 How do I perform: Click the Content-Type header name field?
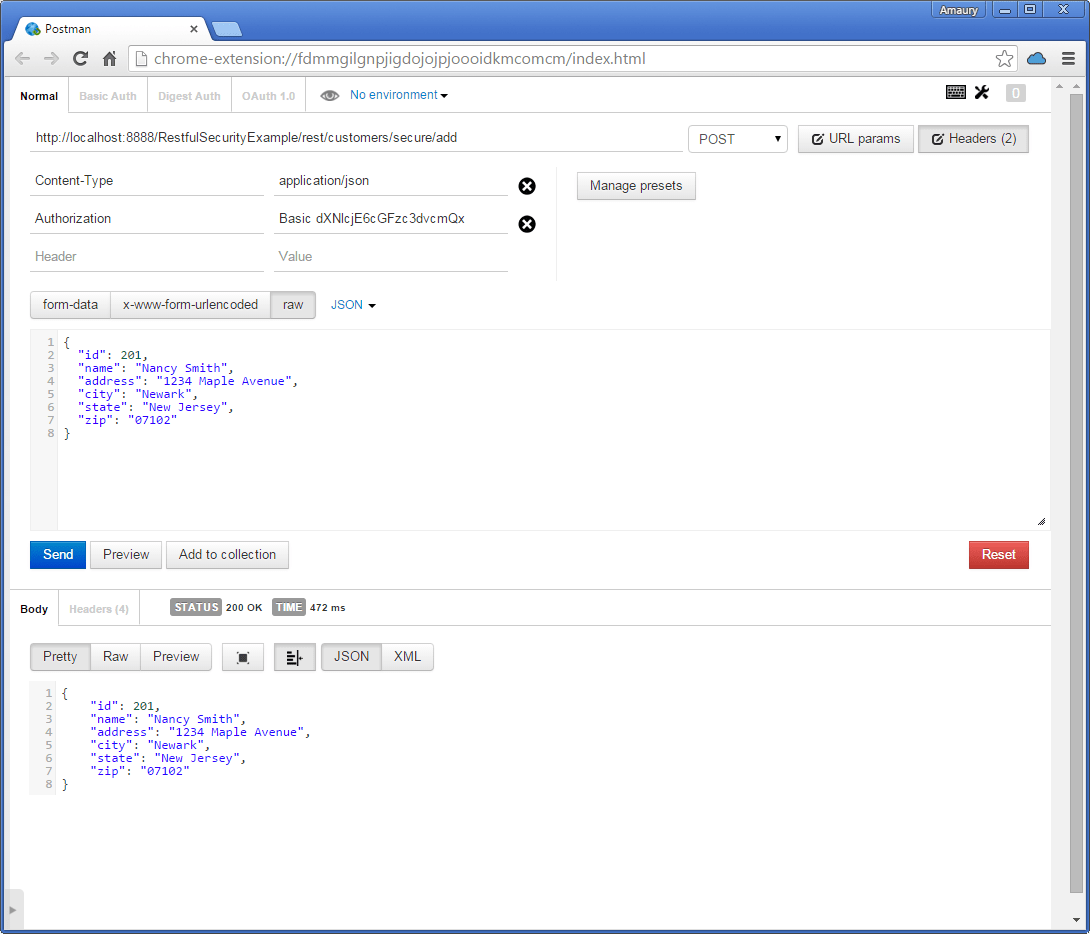[x=147, y=181]
